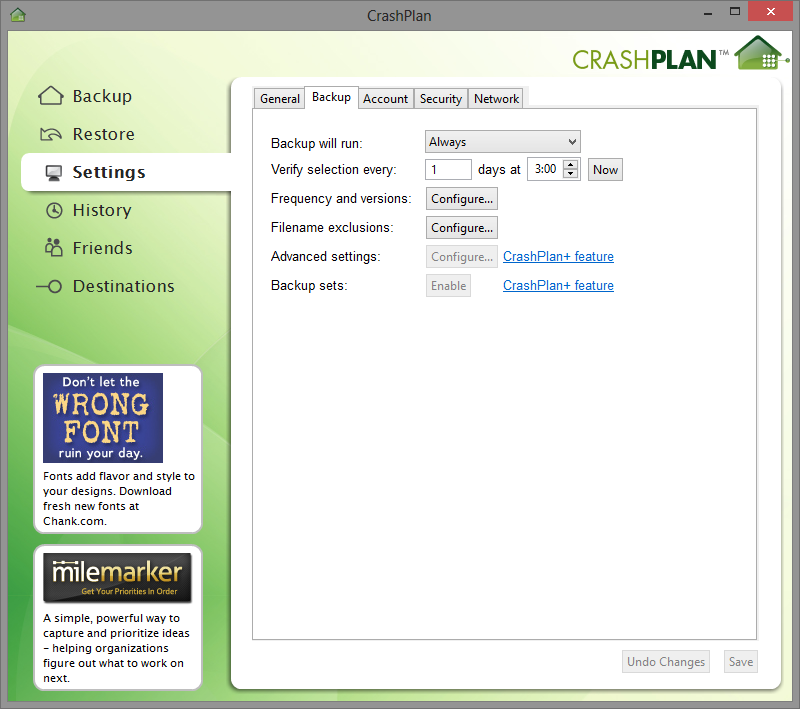Maximize the CrashPlan window
This screenshot has height=709, width=800.
[735, 11]
